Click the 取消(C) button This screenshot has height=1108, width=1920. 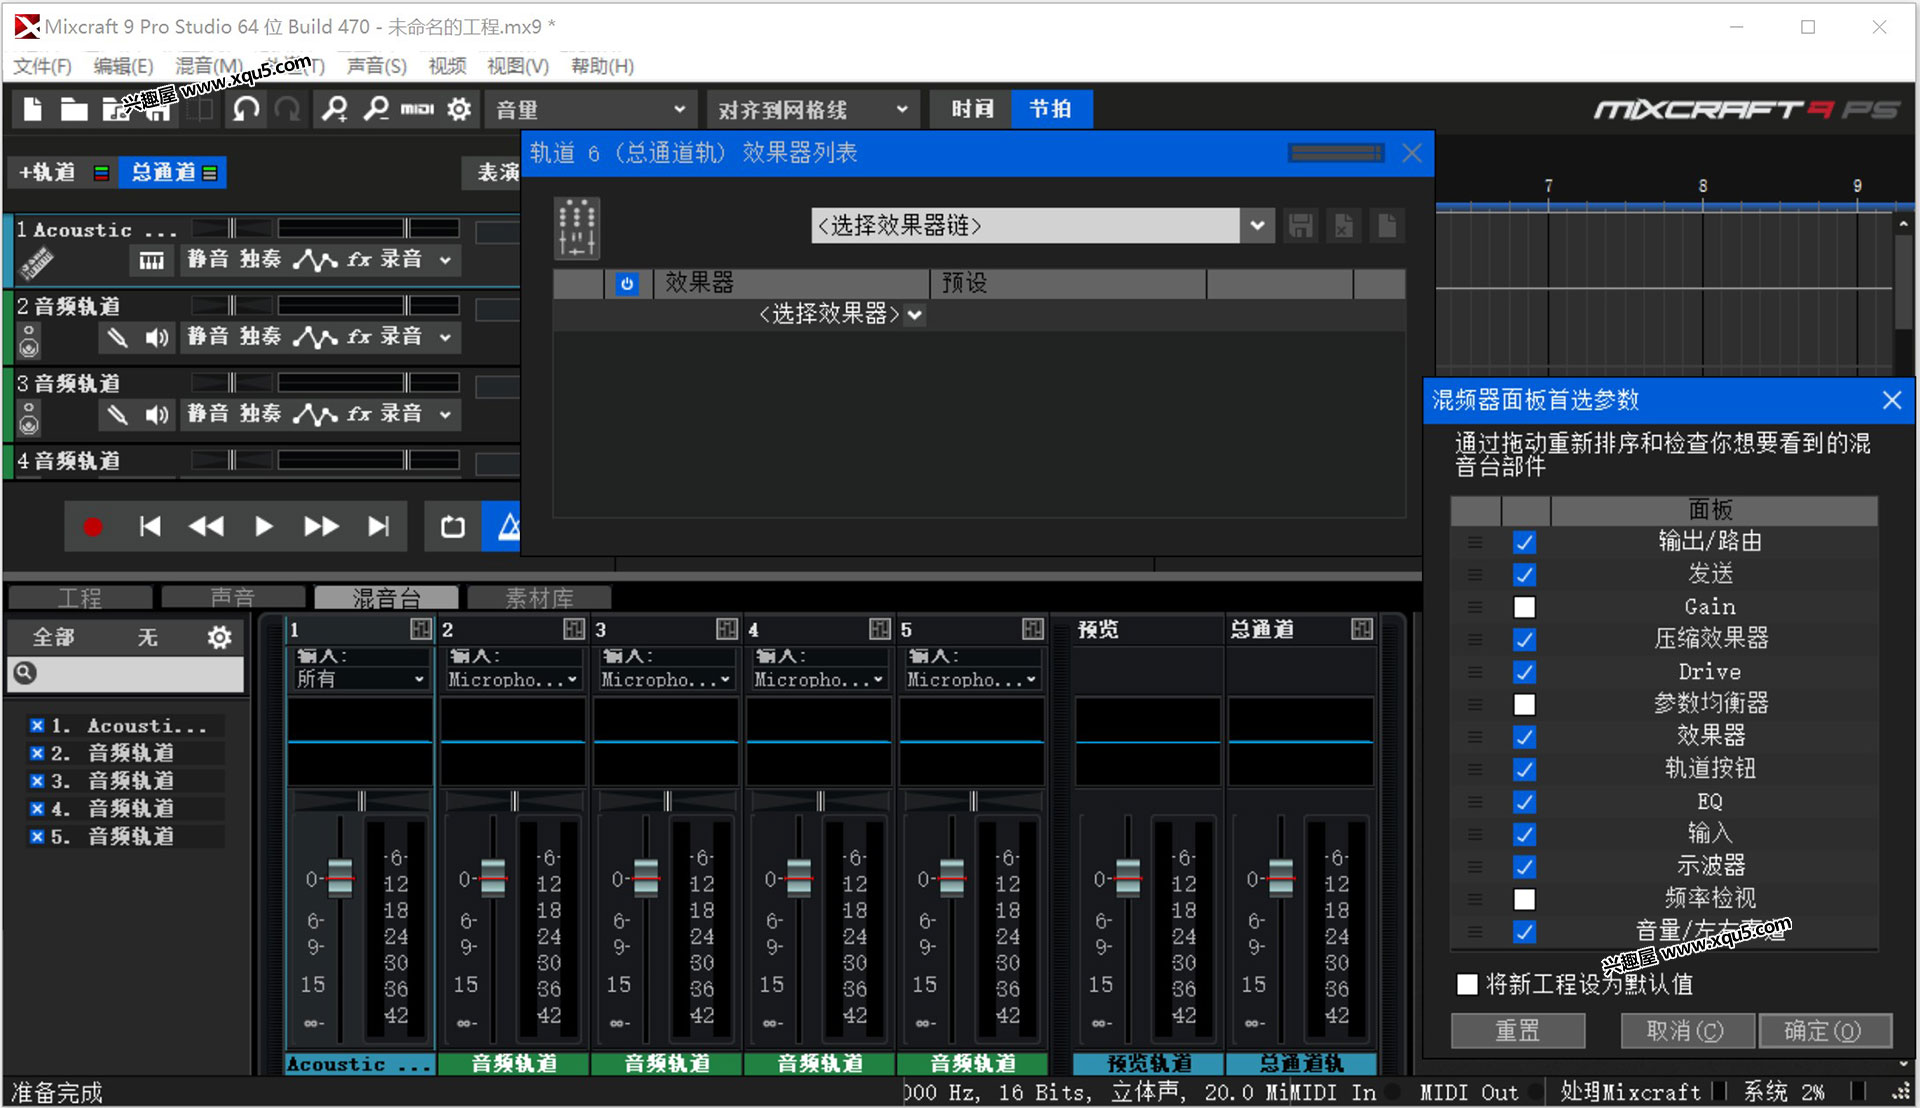pyautogui.click(x=1686, y=1031)
